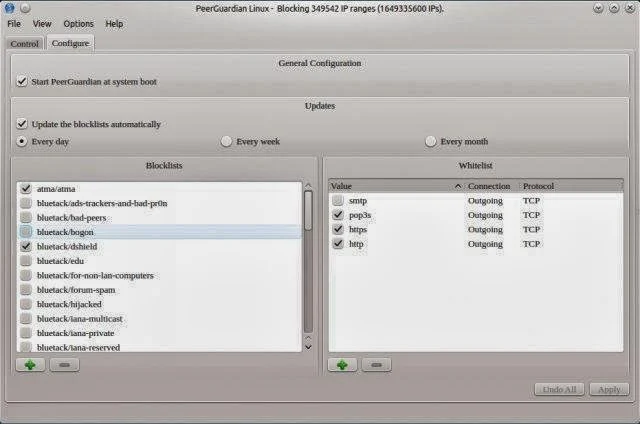Sort whitelist by Value column header
Screen dimensions: 640x424
click(396, 186)
